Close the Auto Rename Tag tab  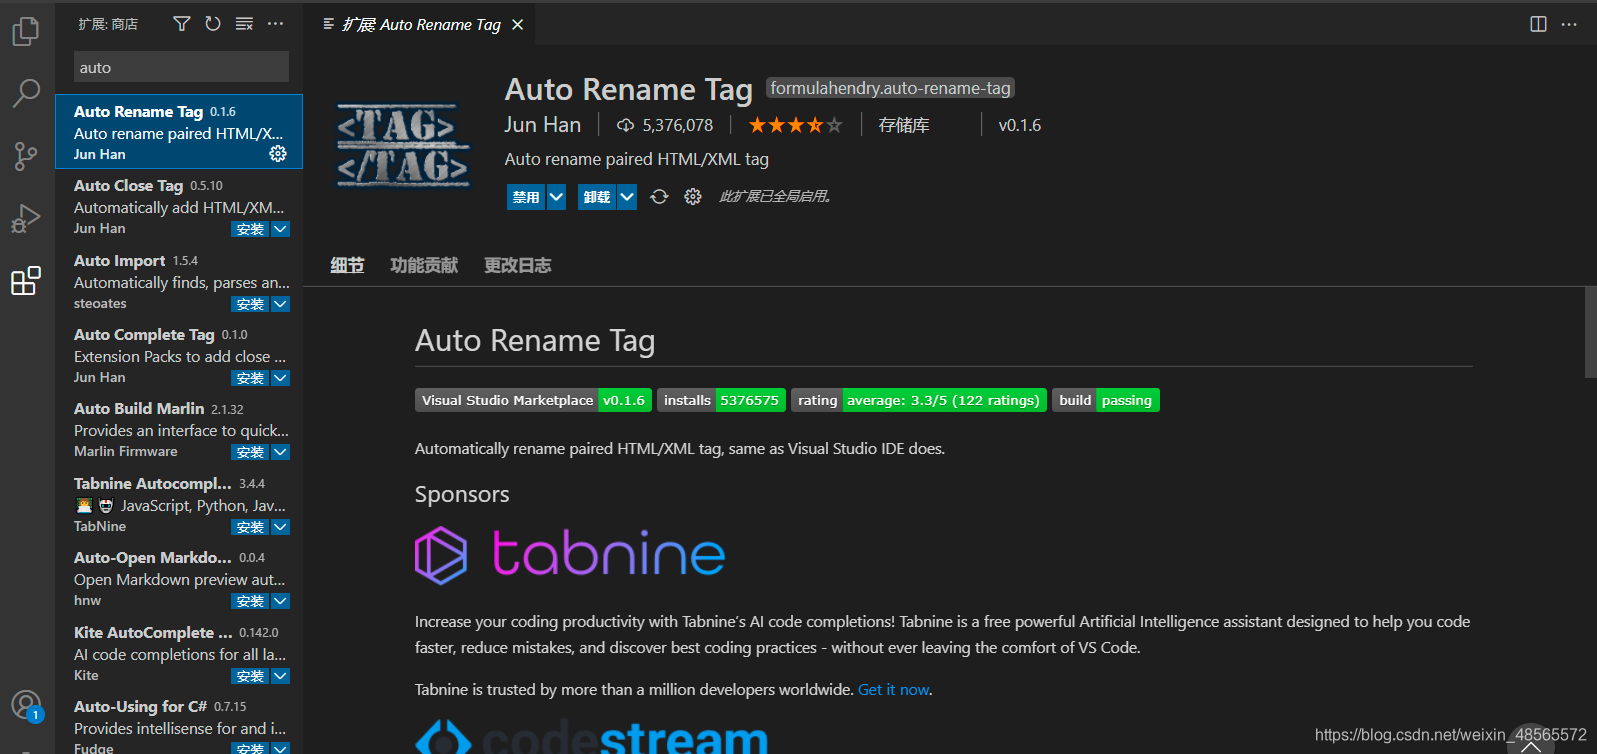click(517, 24)
